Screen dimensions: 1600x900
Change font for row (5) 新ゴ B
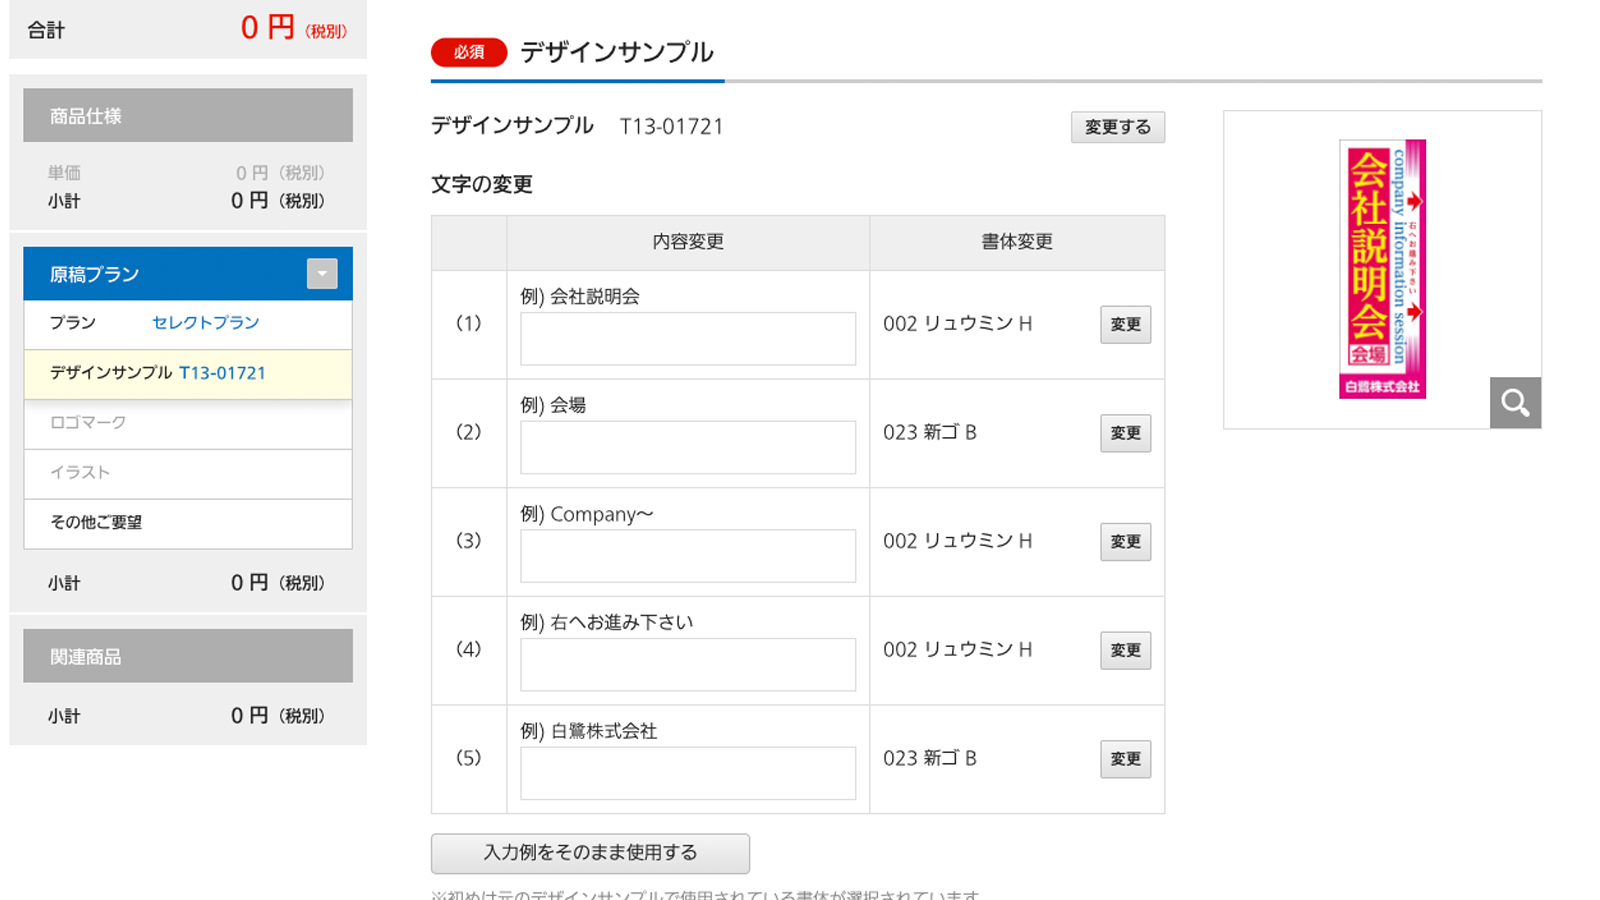pos(1125,759)
